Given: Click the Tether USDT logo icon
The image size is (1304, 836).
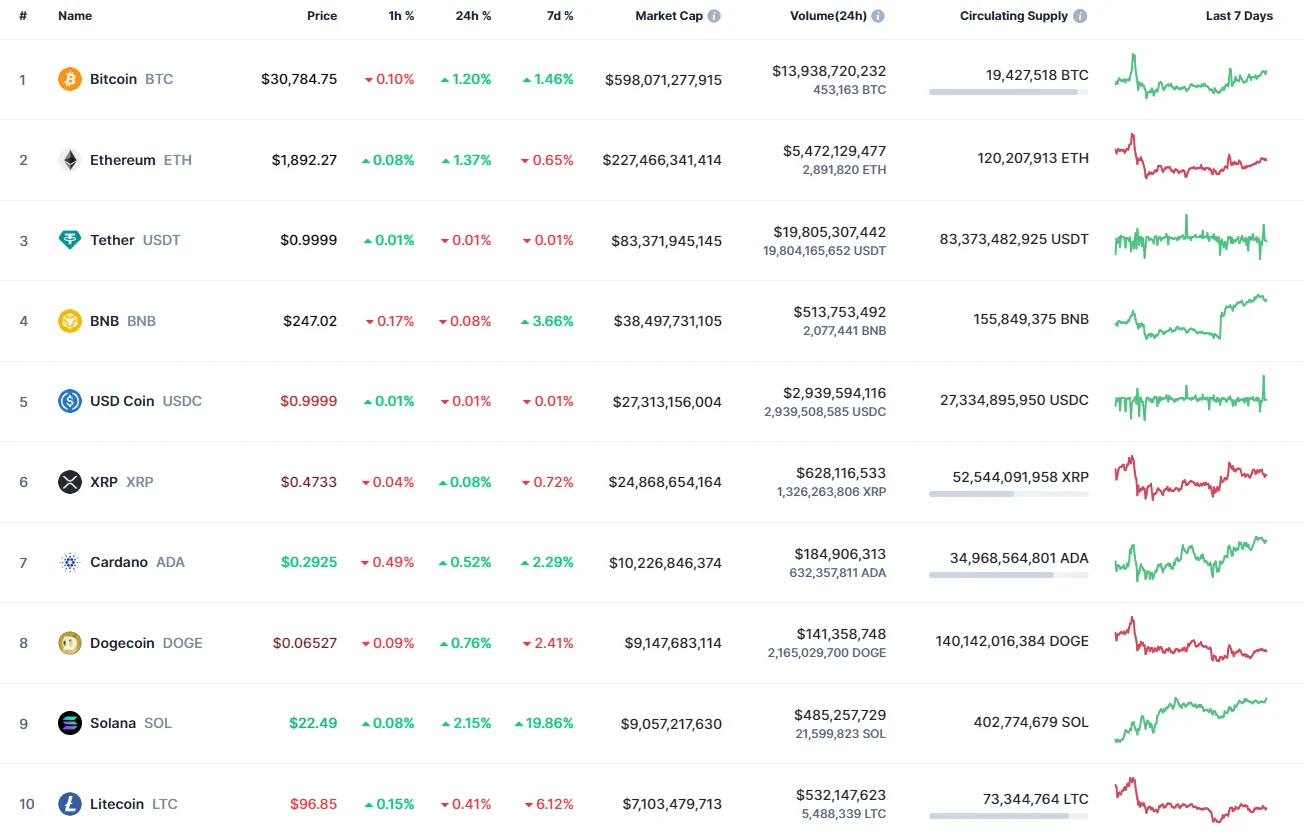Looking at the screenshot, I should 68,240.
